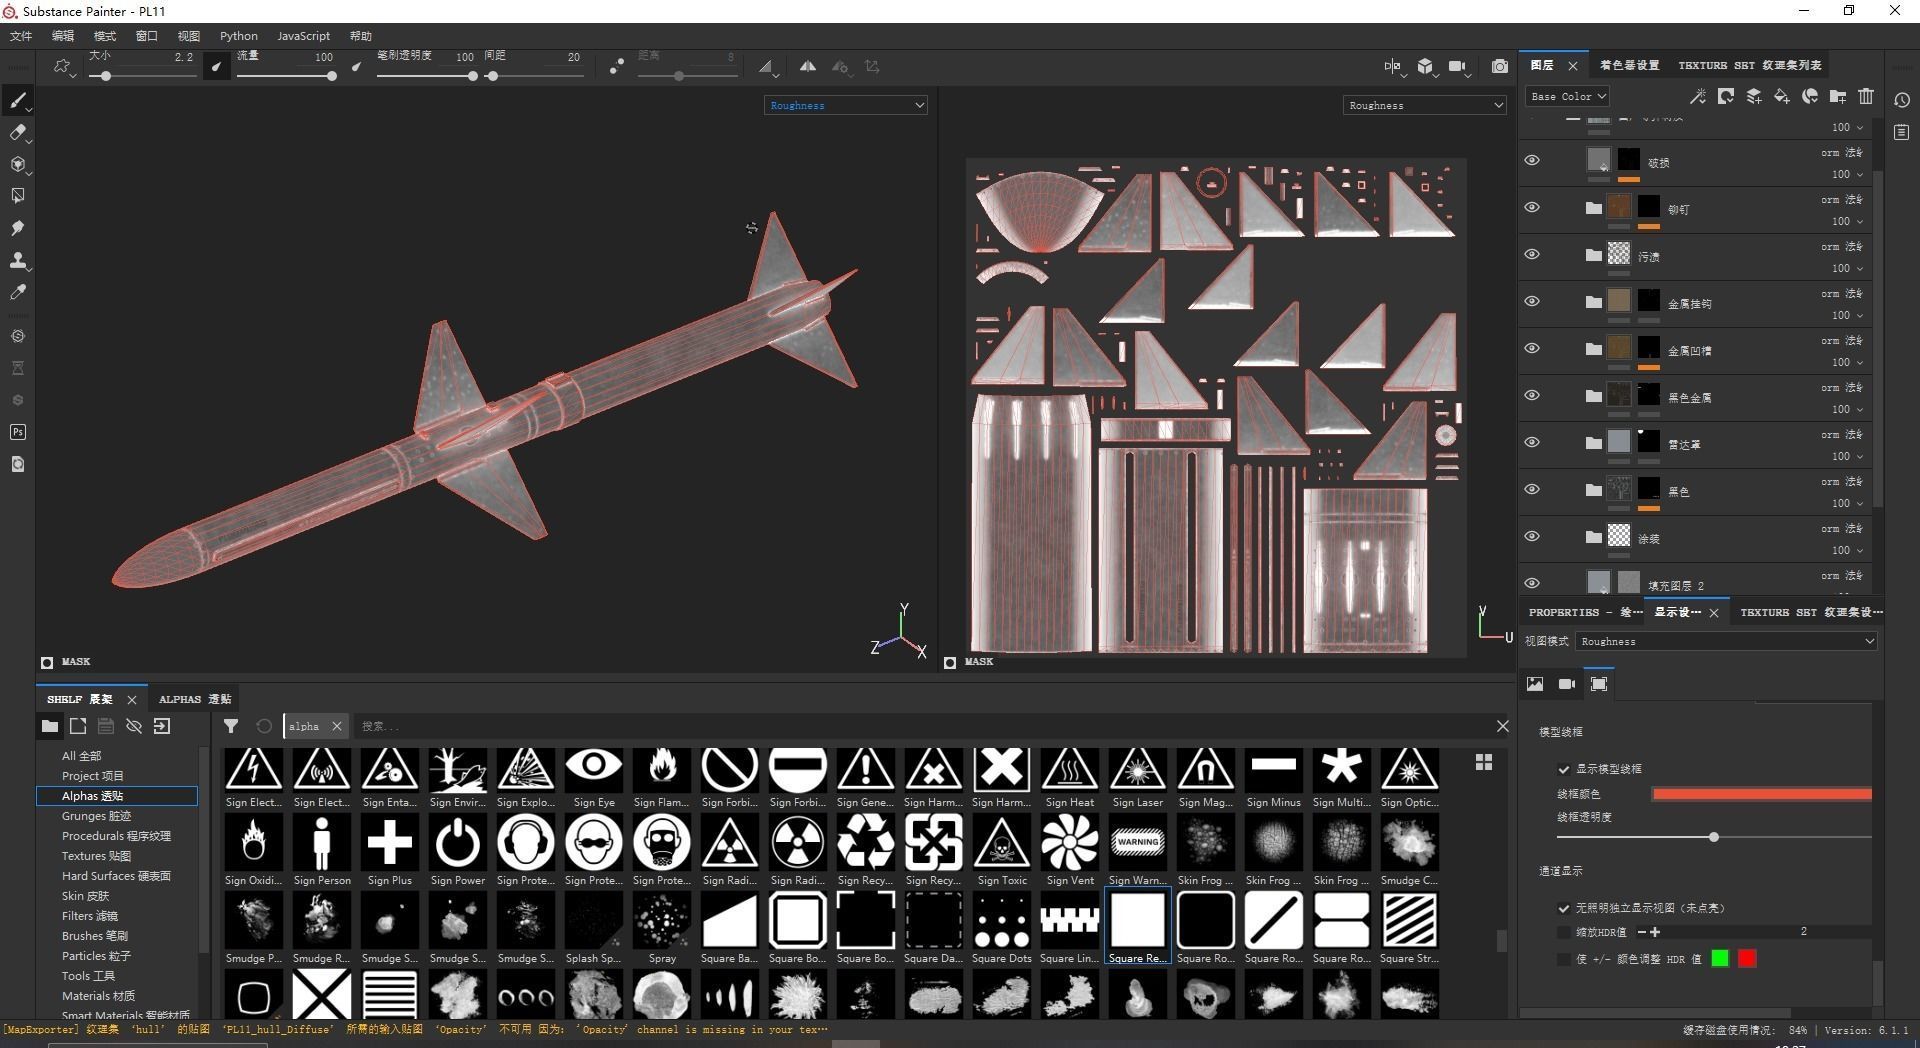The width and height of the screenshot is (1920, 1048).
Task: Hide the 污渍 folder layer
Action: click(1531, 254)
